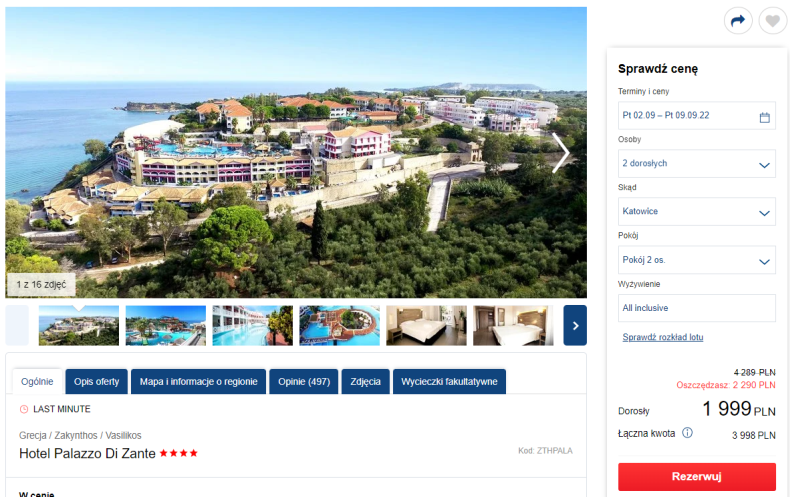Open Sprawdź rozkład lotu link
This screenshot has width=790, height=497.
point(663,337)
